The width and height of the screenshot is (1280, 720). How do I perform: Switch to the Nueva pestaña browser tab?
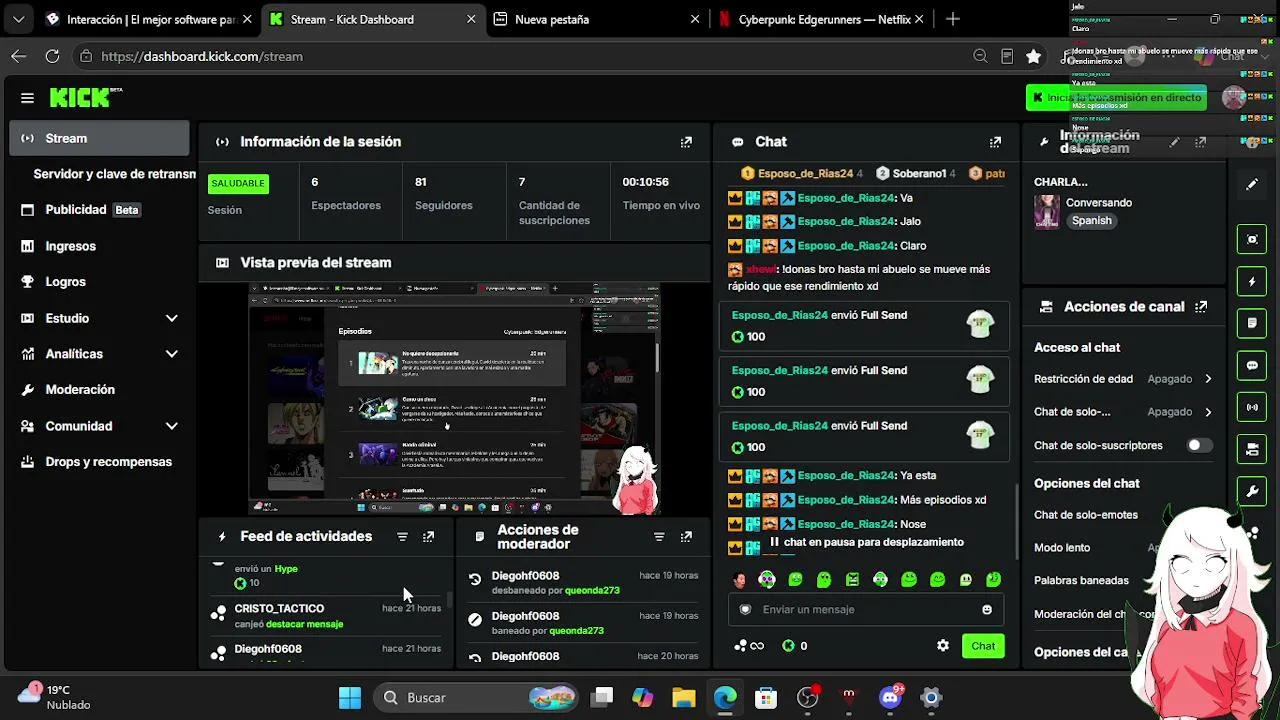tap(597, 19)
